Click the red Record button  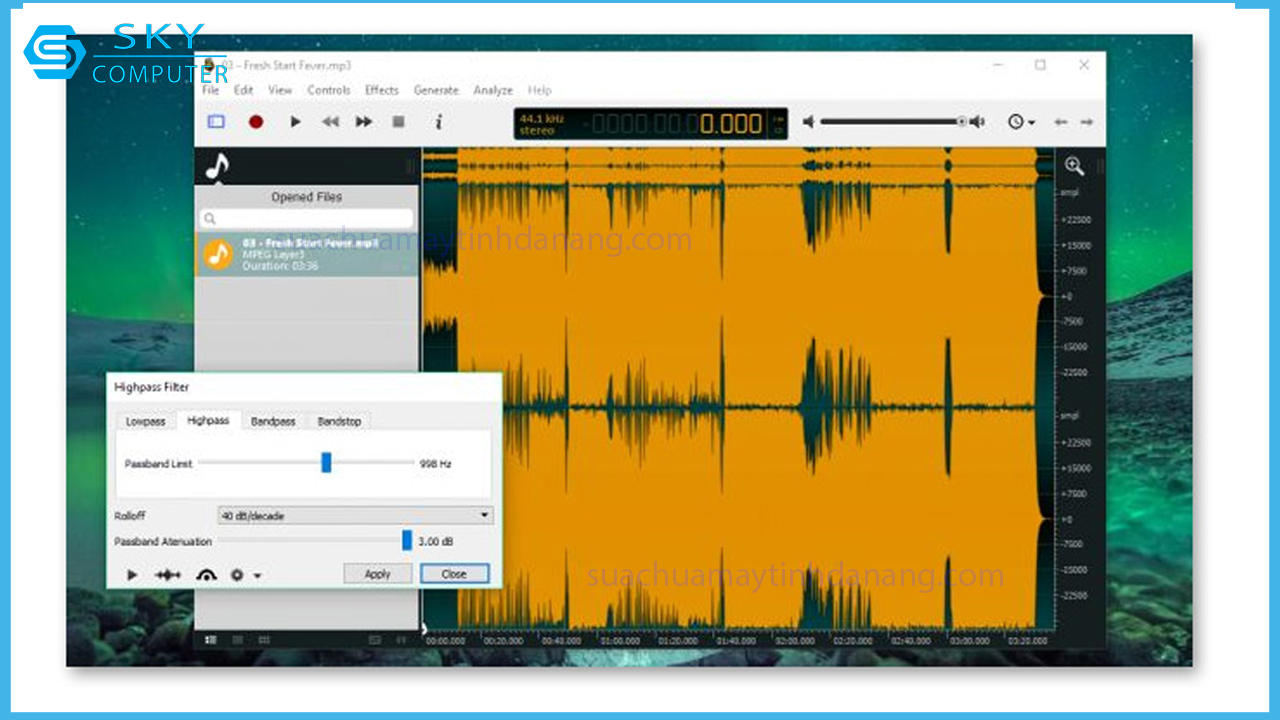pyautogui.click(x=256, y=122)
